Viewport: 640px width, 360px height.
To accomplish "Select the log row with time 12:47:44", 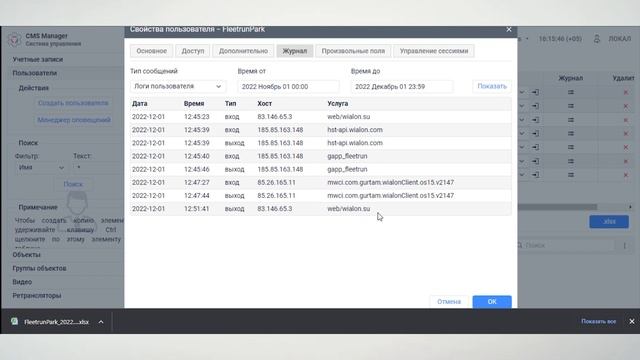I will pyautogui.click(x=320, y=196).
